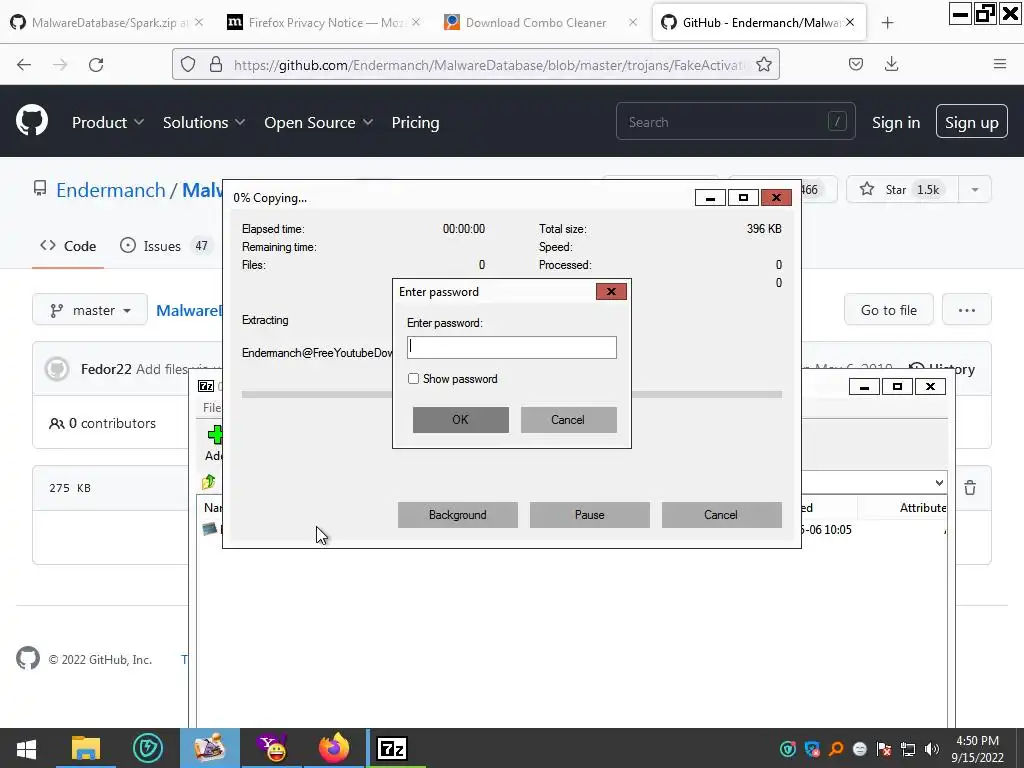Open the green shield app on taskbar
This screenshot has width=1024, height=768.
point(148,748)
